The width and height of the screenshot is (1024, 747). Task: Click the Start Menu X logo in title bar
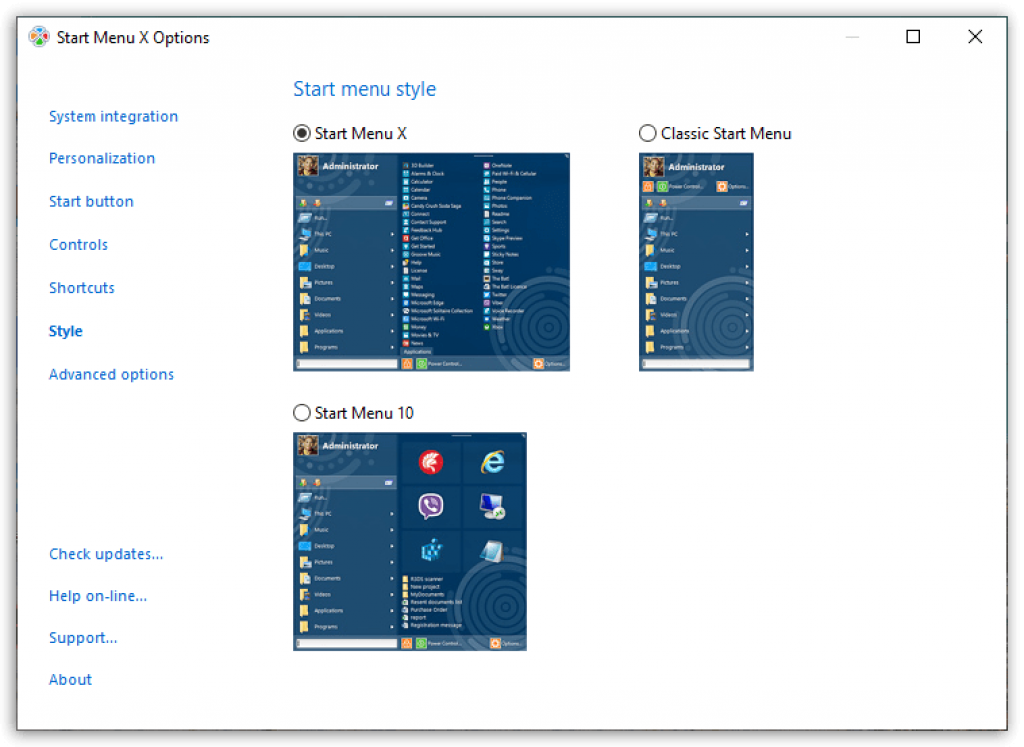[38, 37]
